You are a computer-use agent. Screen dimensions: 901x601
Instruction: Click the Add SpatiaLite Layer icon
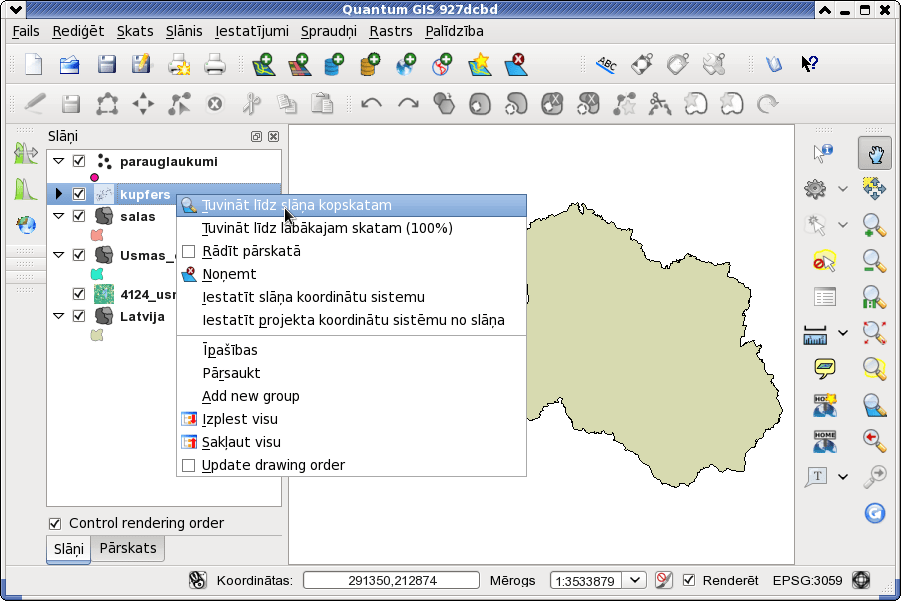[x=370, y=64]
